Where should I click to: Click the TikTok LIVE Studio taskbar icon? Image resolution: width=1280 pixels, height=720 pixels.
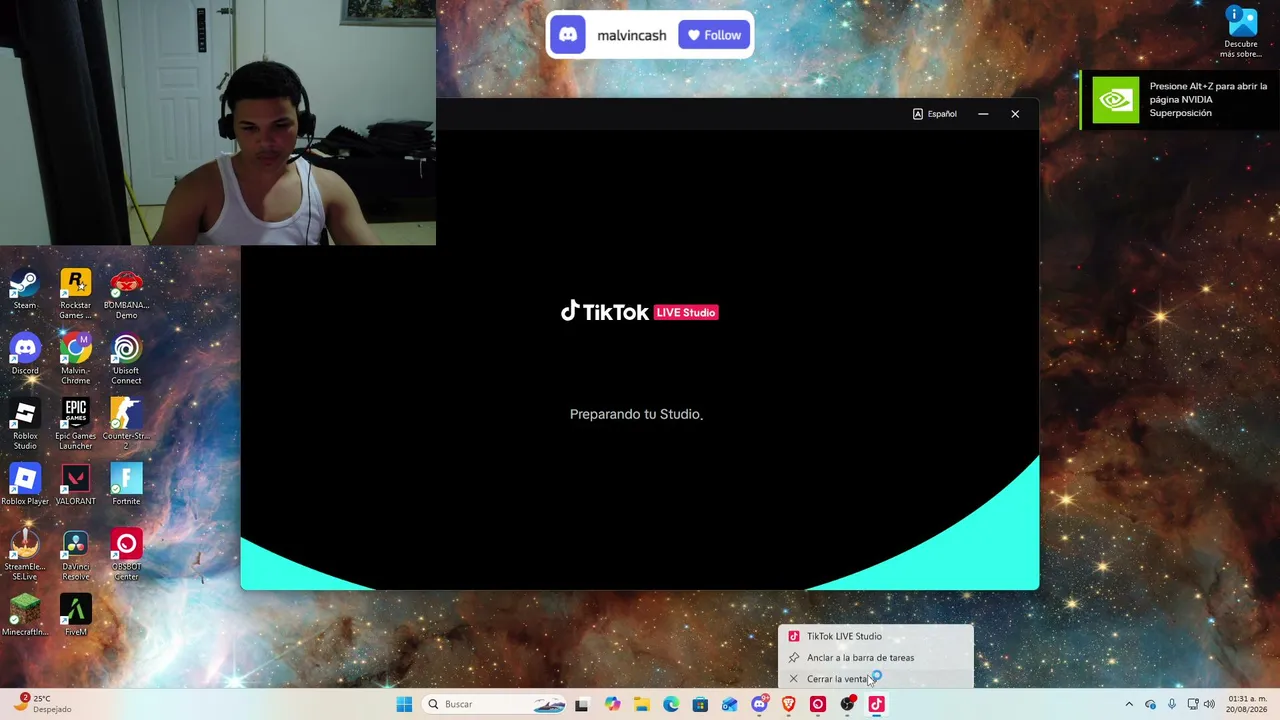click(876, 704)
